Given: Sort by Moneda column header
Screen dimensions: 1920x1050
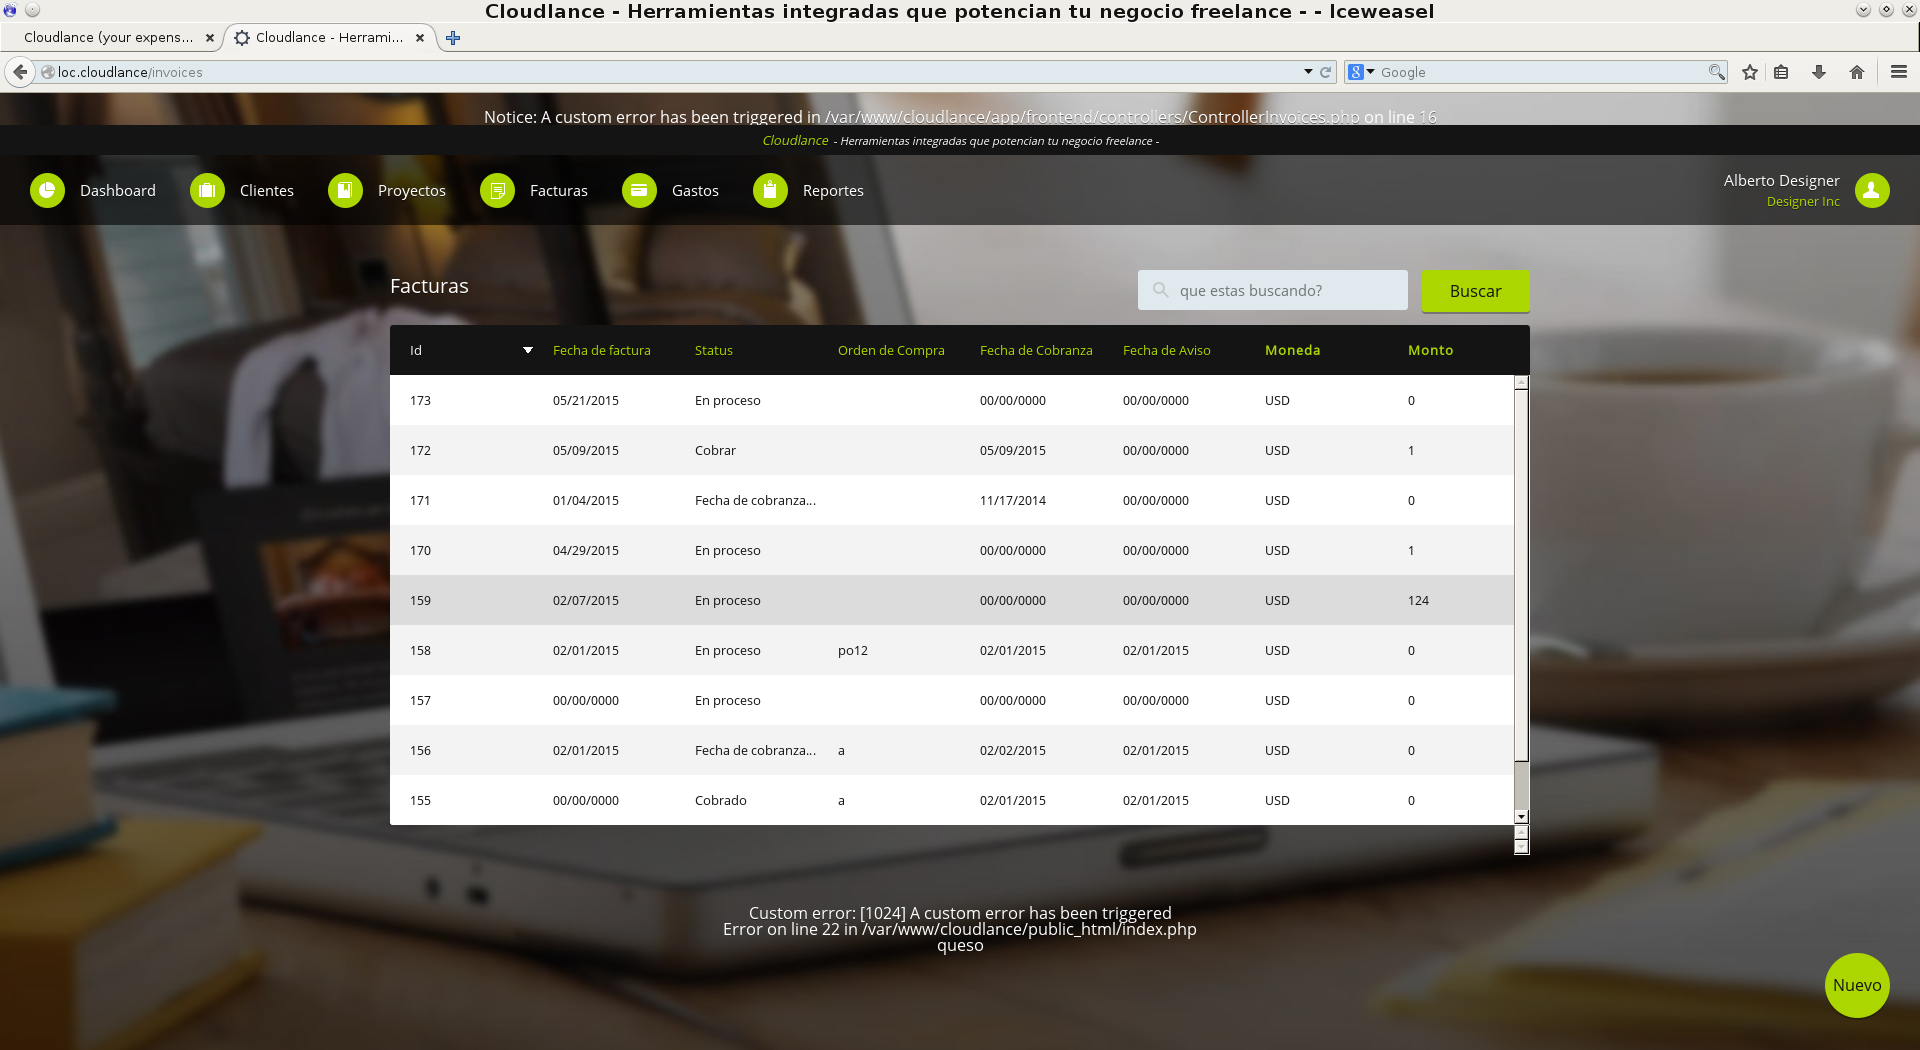Looking at the screenshot, I should click(1293, 350).
